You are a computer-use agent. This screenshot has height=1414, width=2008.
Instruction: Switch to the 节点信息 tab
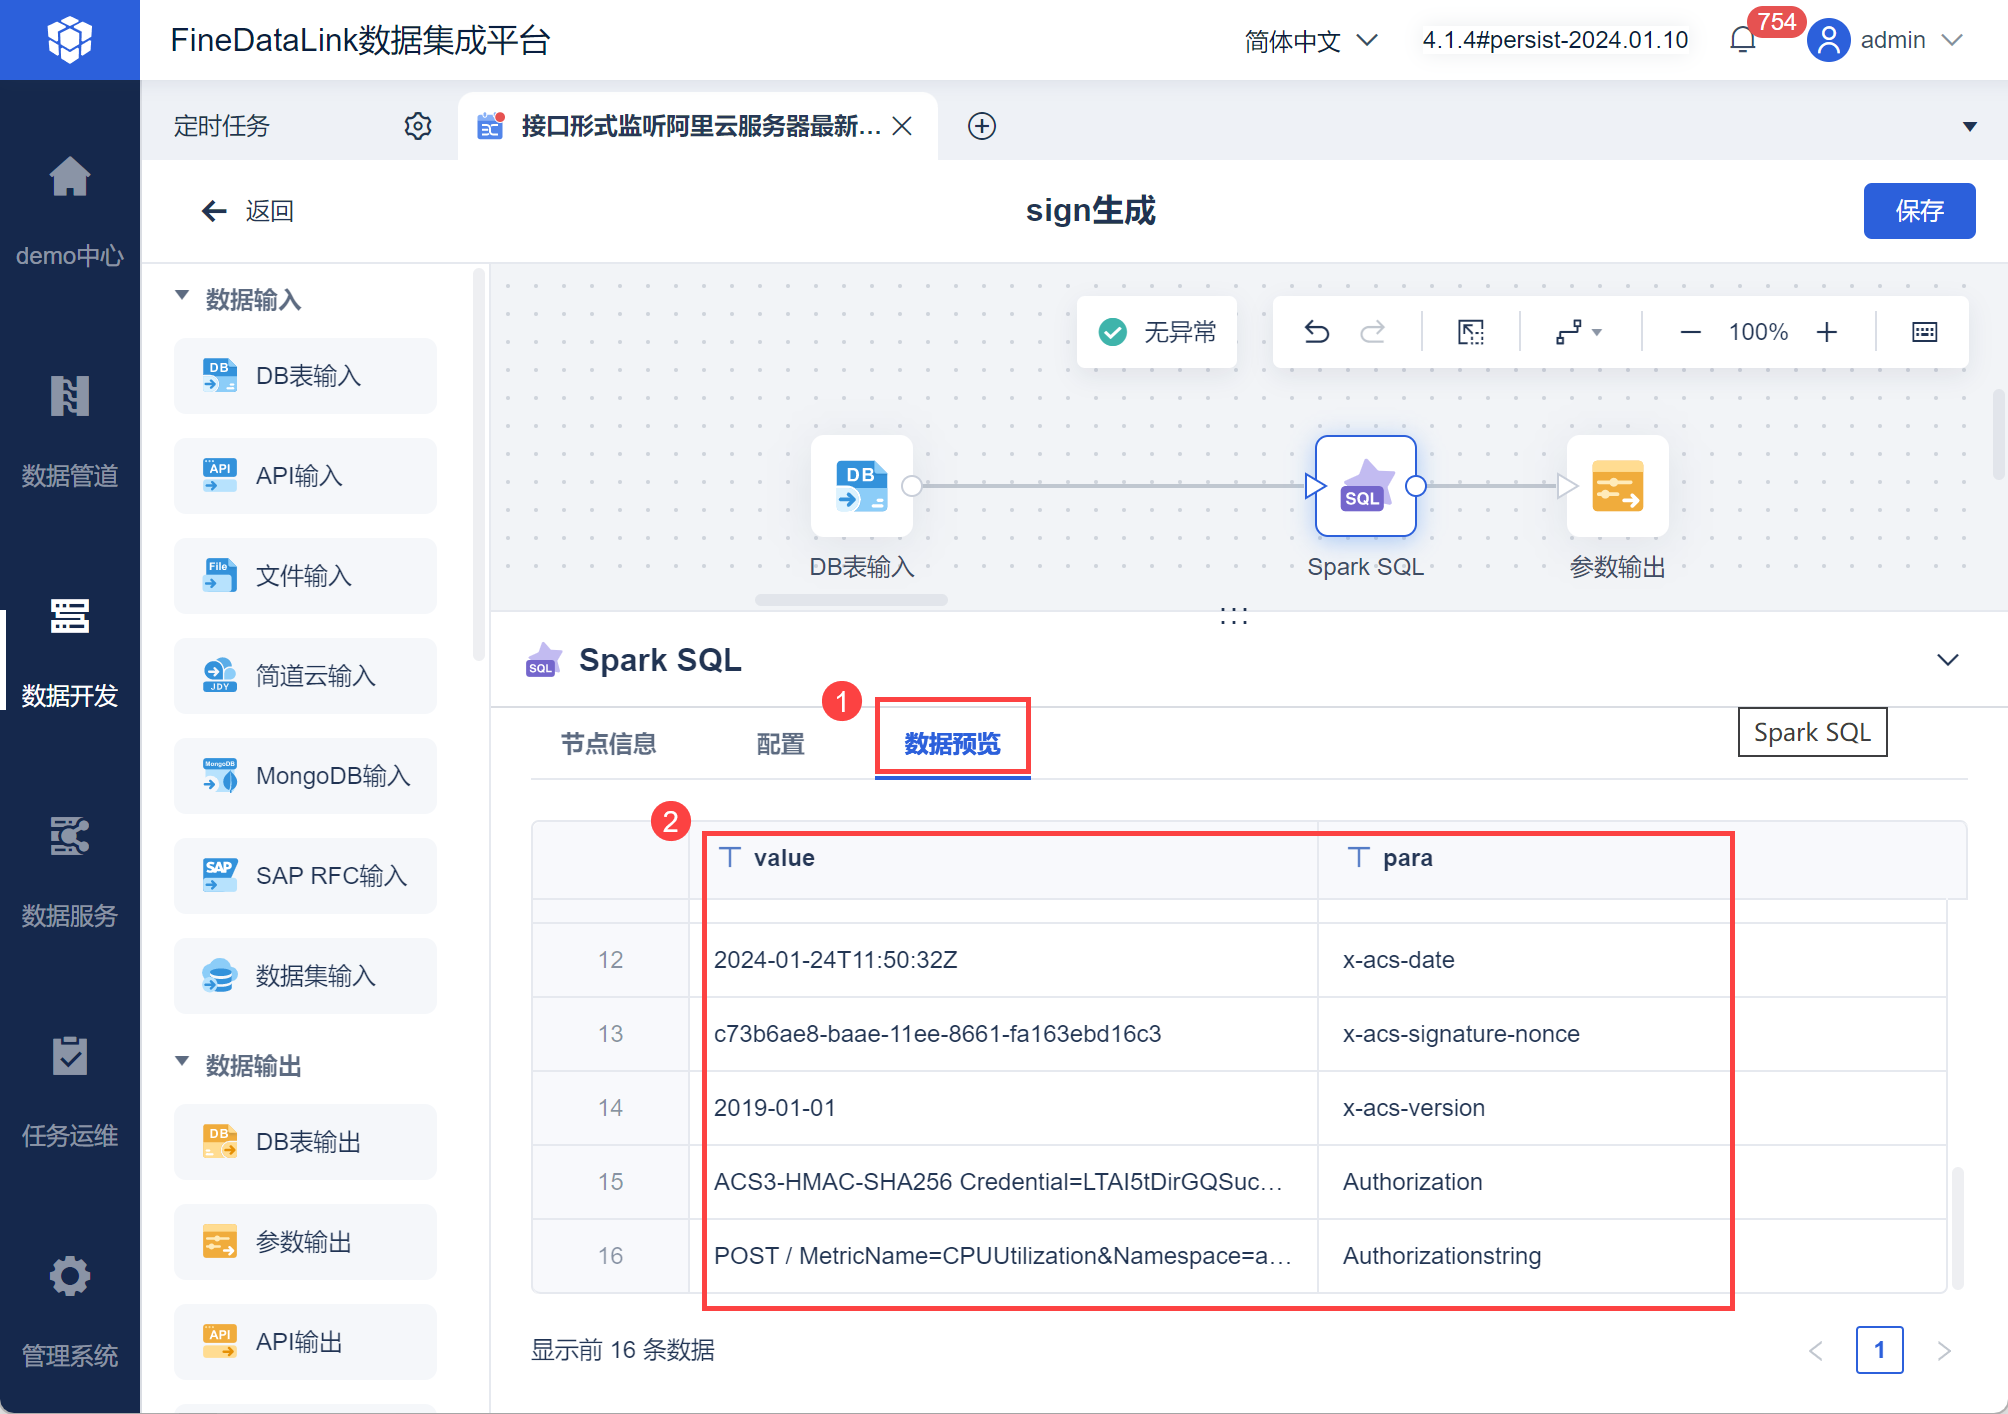tap(608, 744)
